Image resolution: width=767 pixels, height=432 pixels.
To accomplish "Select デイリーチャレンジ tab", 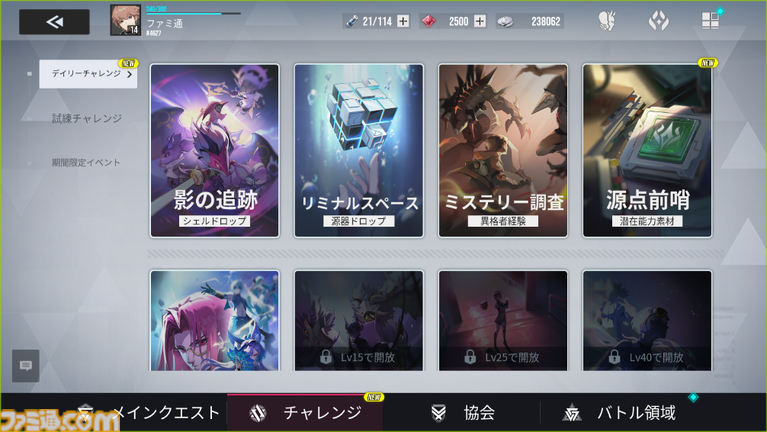I will tap(88, 74).
